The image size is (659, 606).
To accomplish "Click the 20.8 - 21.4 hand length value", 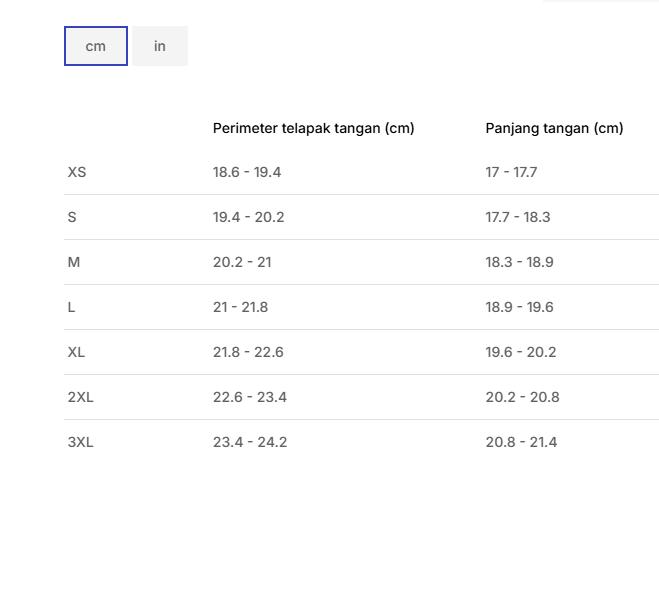I will pos(521,442).
